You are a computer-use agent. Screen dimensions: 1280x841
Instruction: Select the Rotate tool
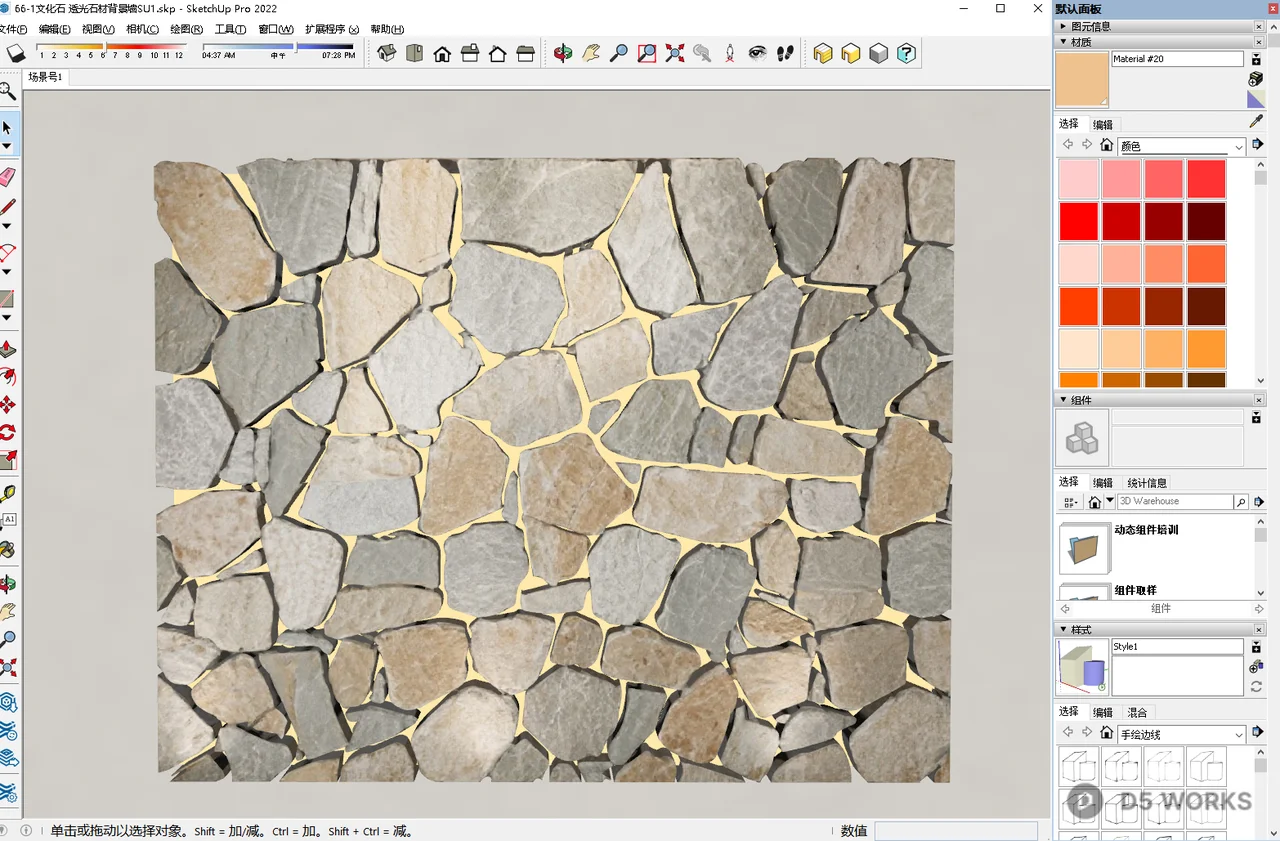click(7, 432)
